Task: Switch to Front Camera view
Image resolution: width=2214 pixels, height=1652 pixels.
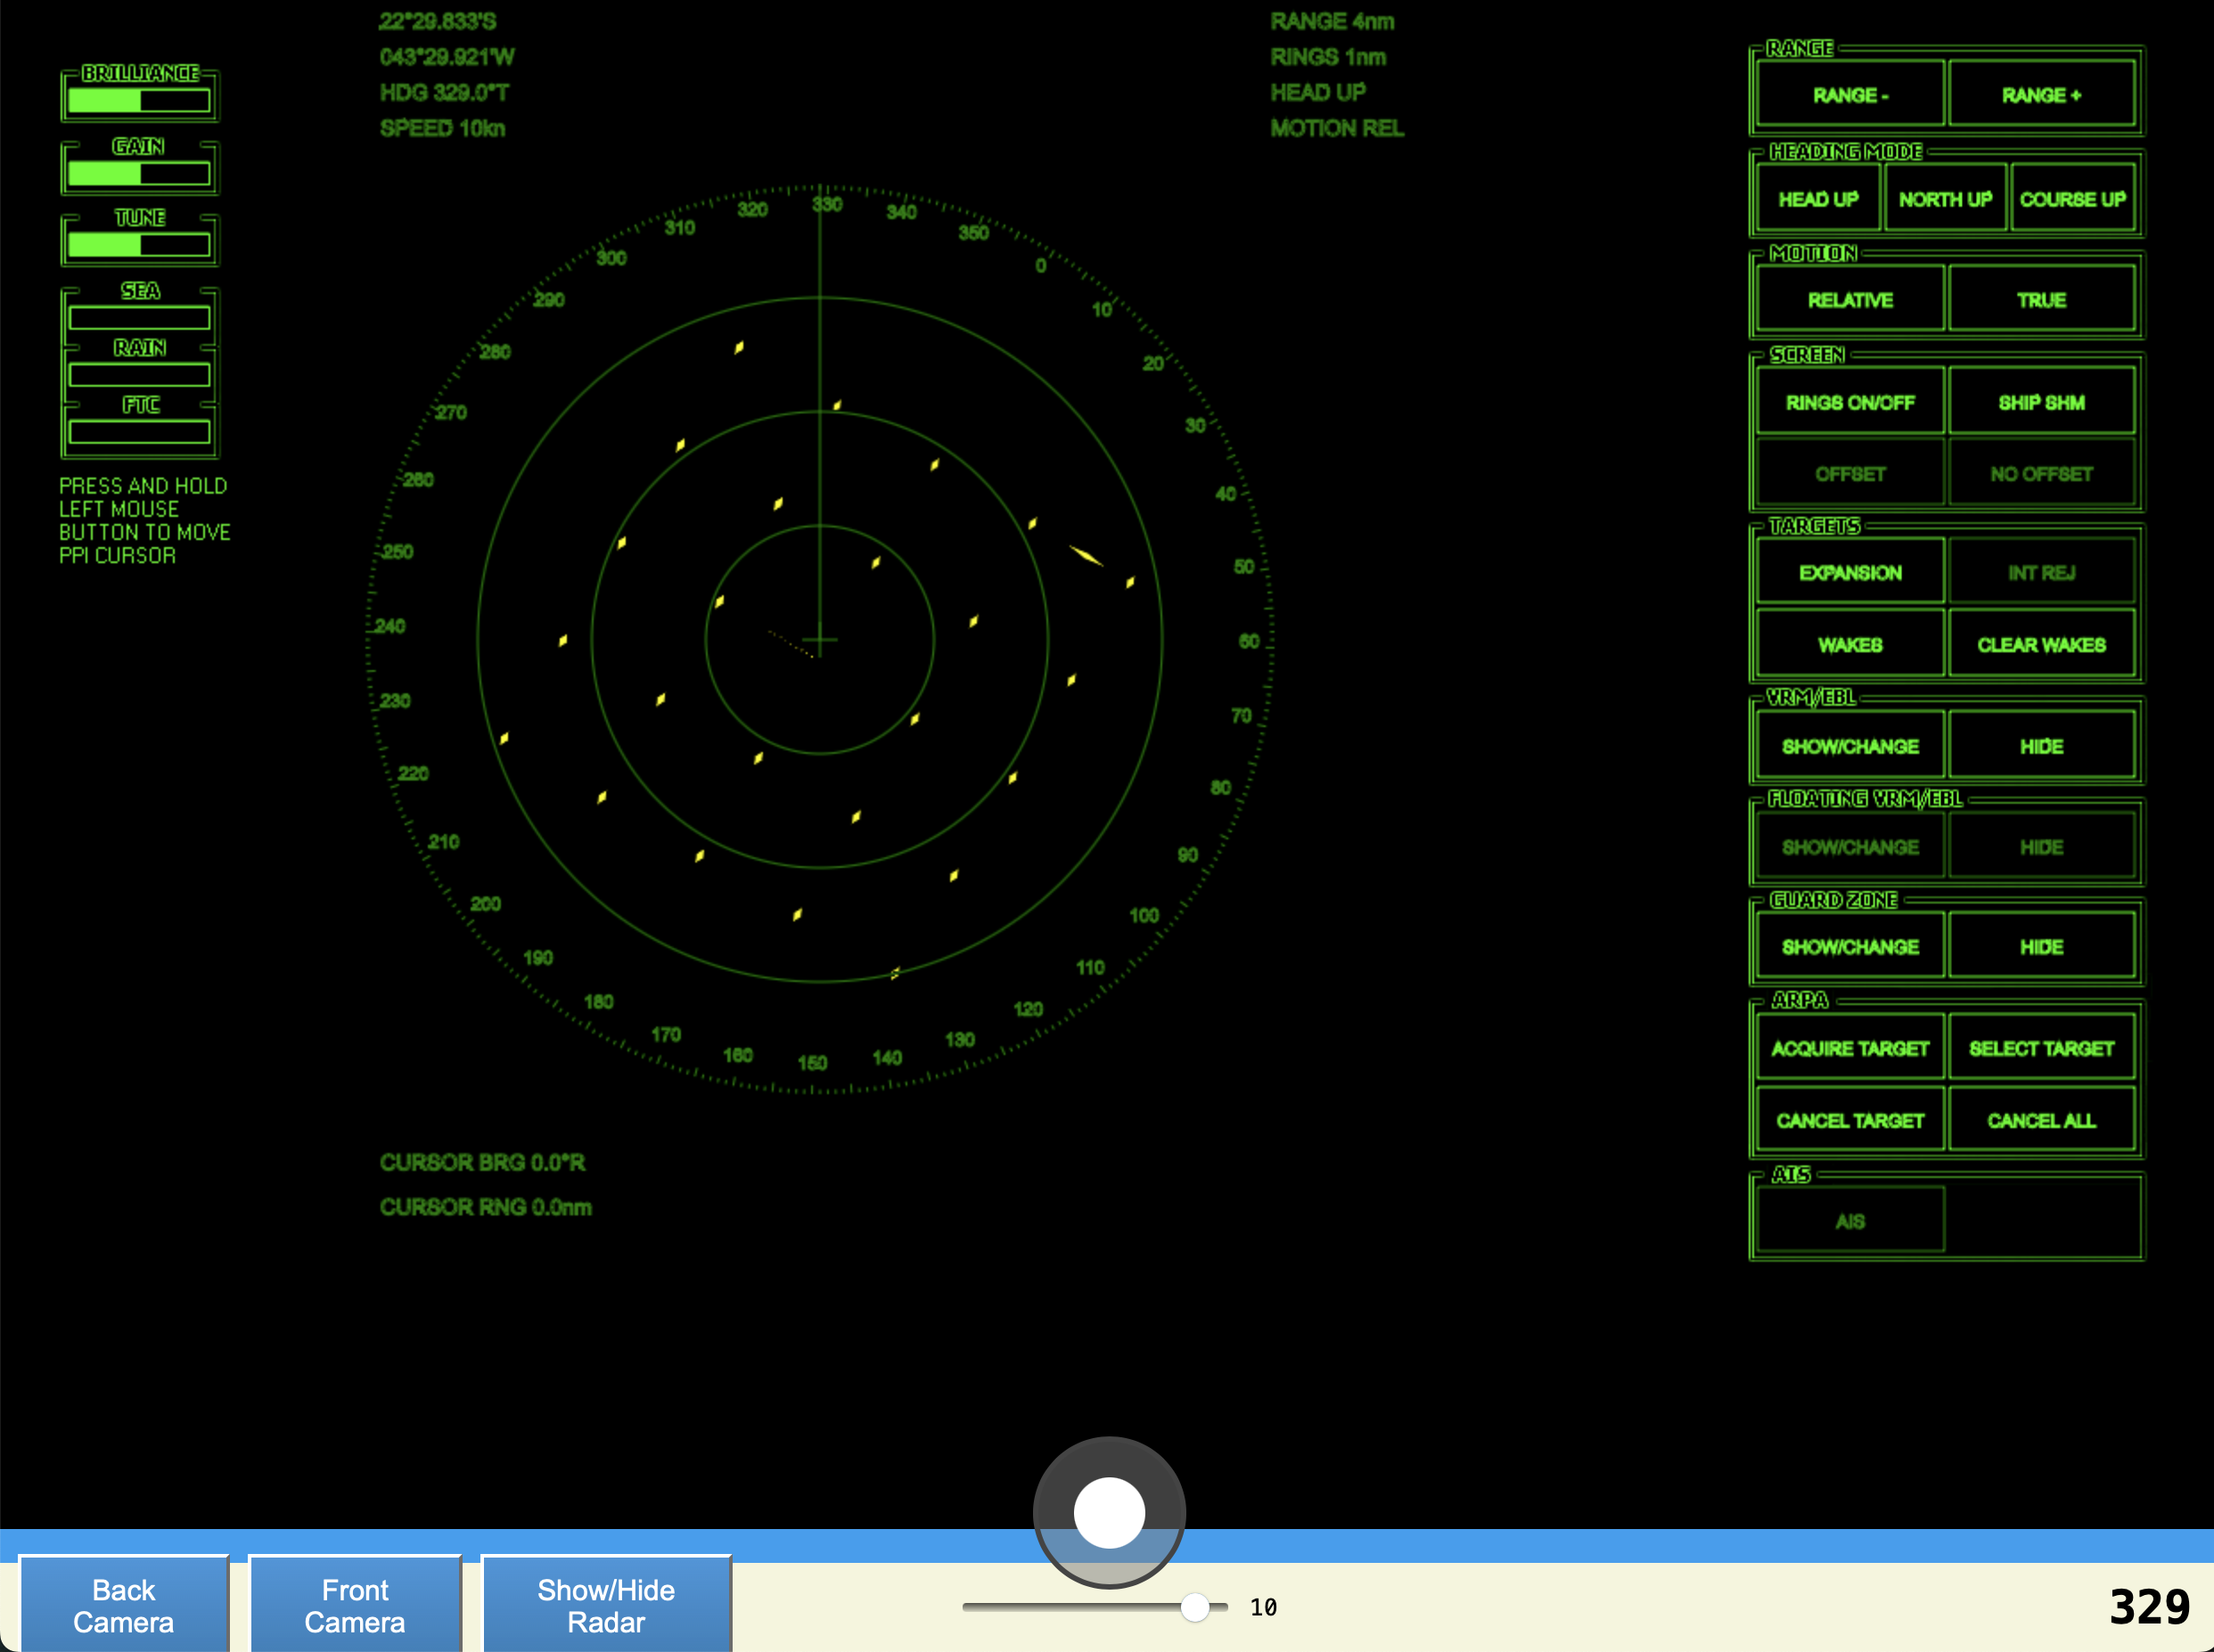Action: click(354, 1605)
